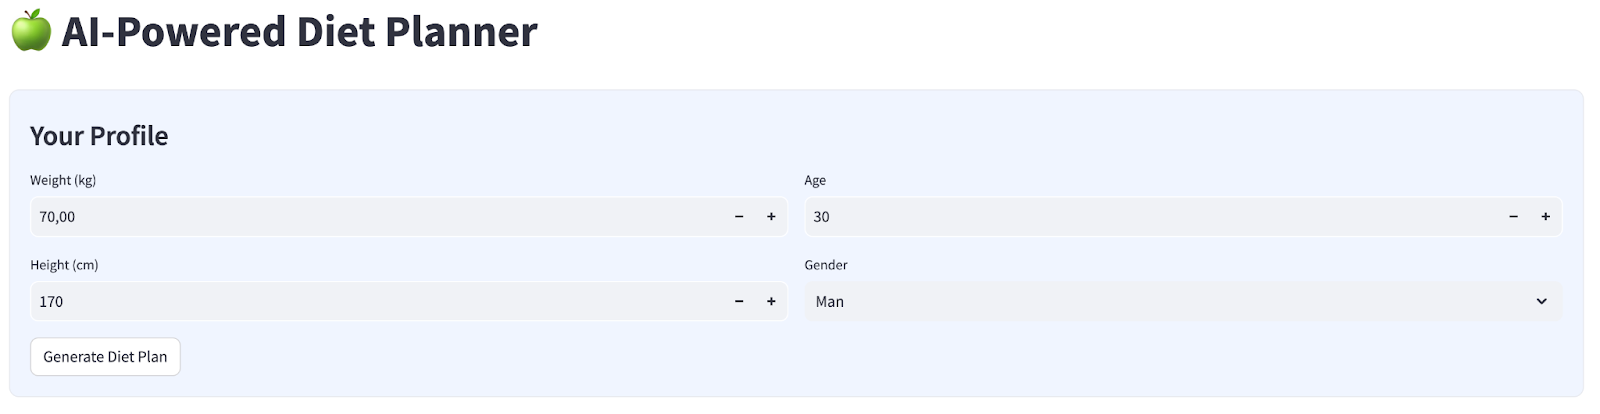Screen dimensions: 1600x414
Task: Click the selected 'Man' gender value
Action: point(830,302)
